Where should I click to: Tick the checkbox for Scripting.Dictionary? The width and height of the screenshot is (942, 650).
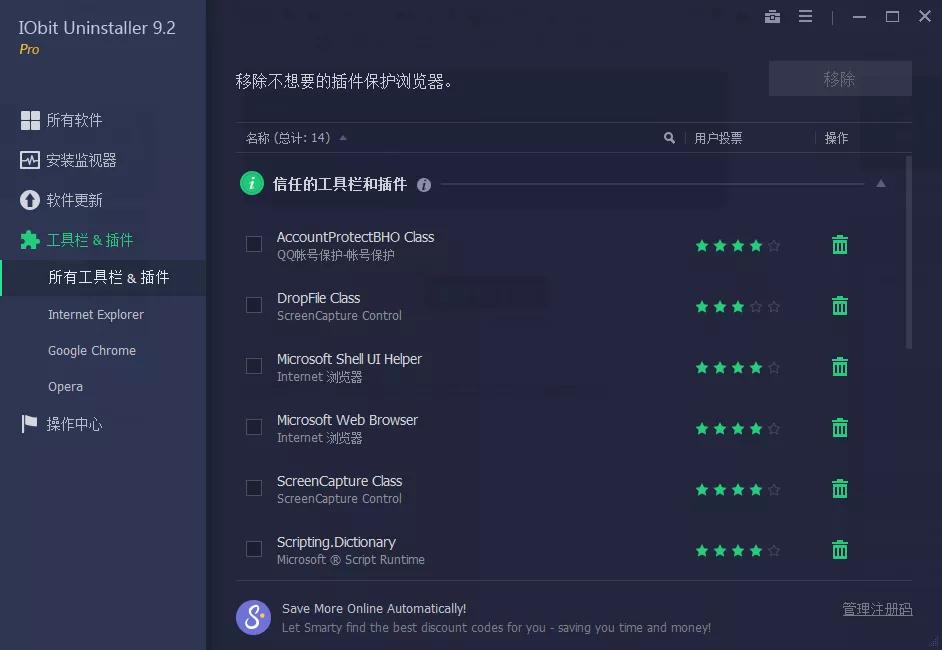point(253,549)
